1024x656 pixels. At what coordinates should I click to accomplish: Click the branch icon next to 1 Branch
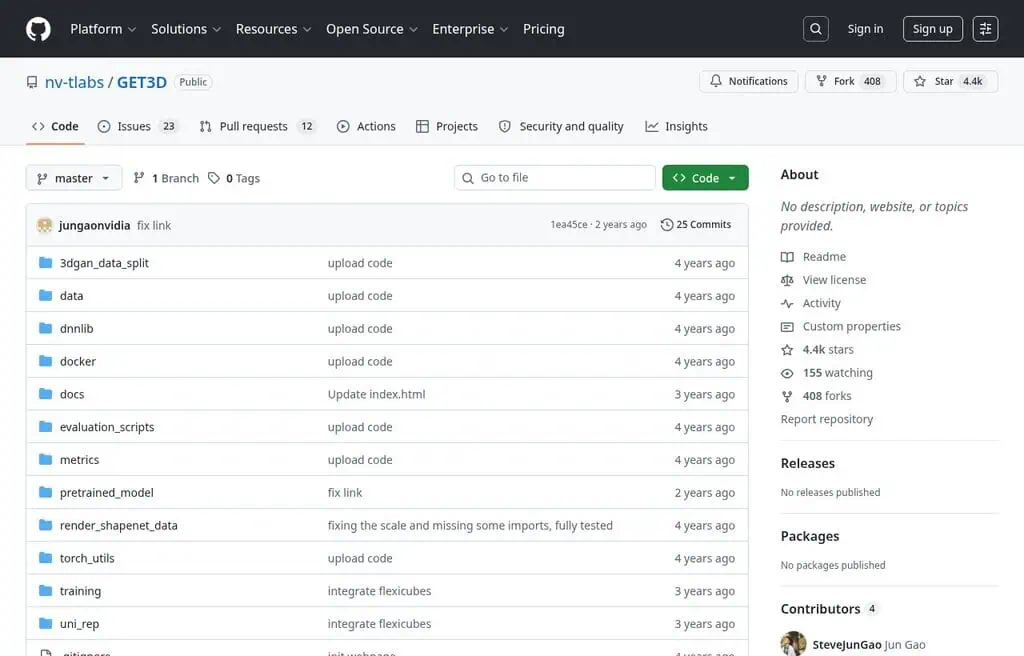point(138,178)
